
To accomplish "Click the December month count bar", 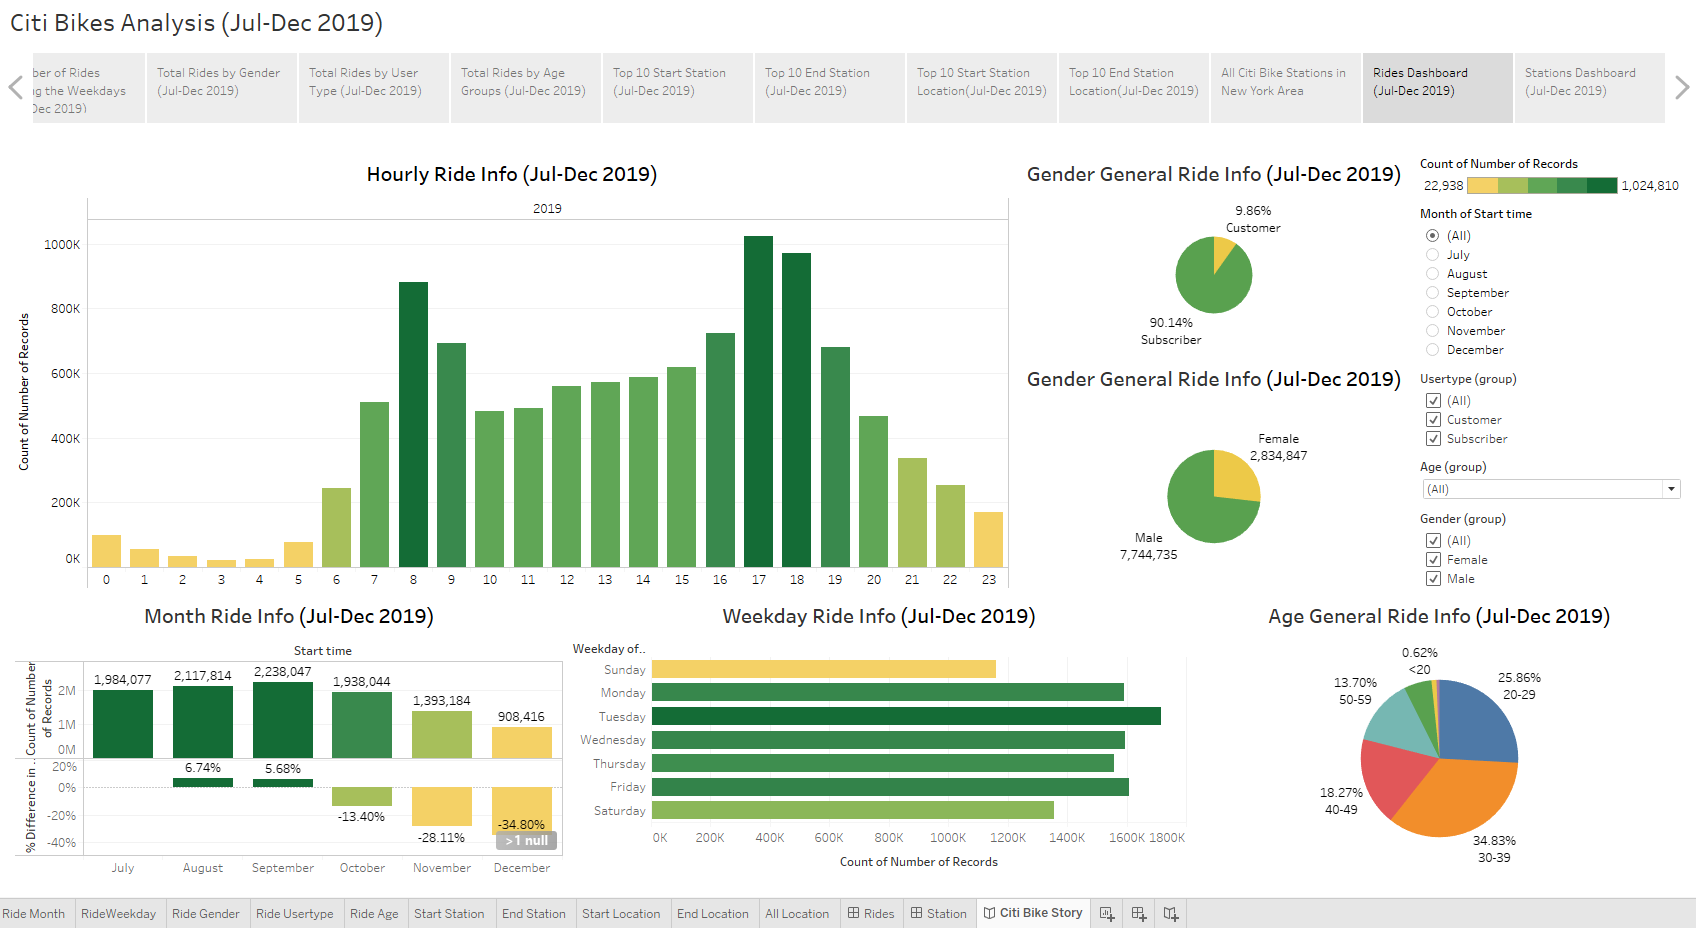I will (522, 742).
